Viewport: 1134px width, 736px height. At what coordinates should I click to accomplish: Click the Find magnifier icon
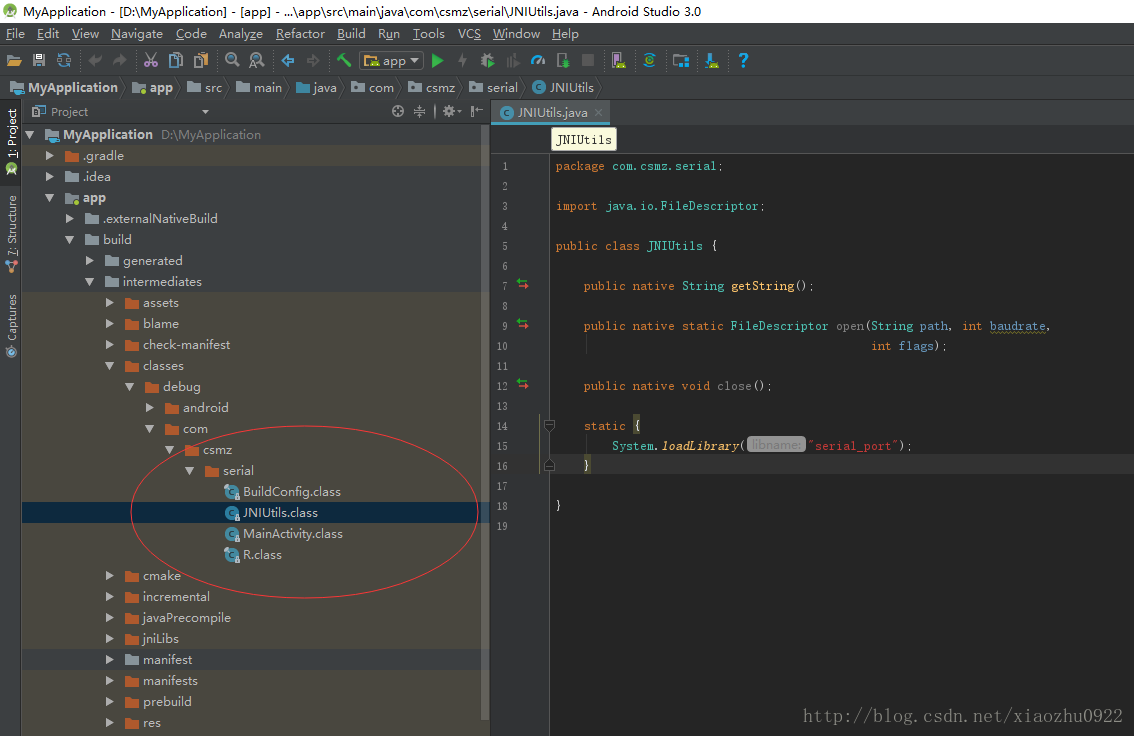(232, 61)
